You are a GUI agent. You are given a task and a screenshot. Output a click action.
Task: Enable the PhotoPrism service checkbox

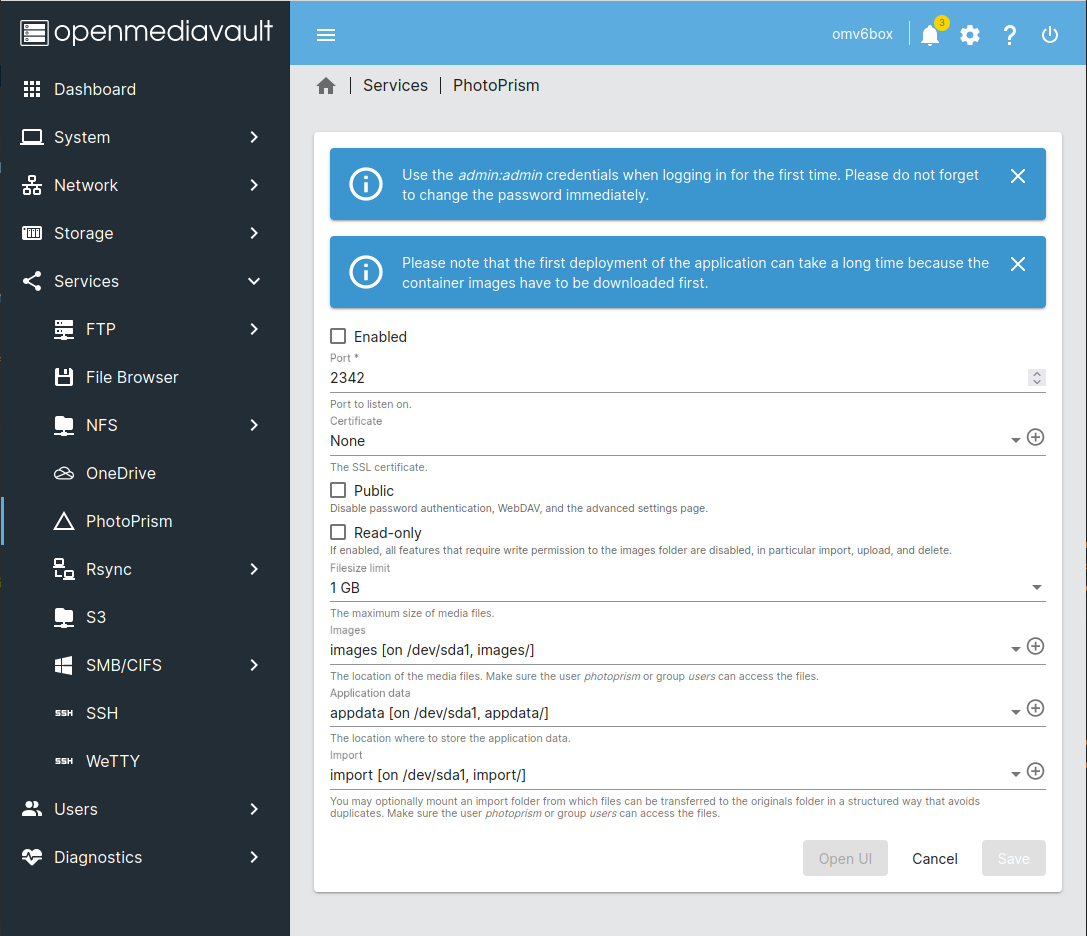(x=337, y=336)
